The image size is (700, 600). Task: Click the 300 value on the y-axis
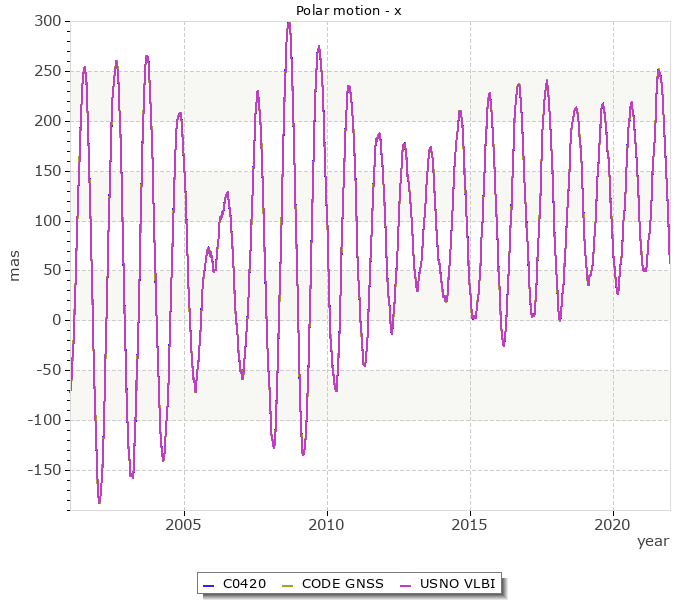coord(47,21)
